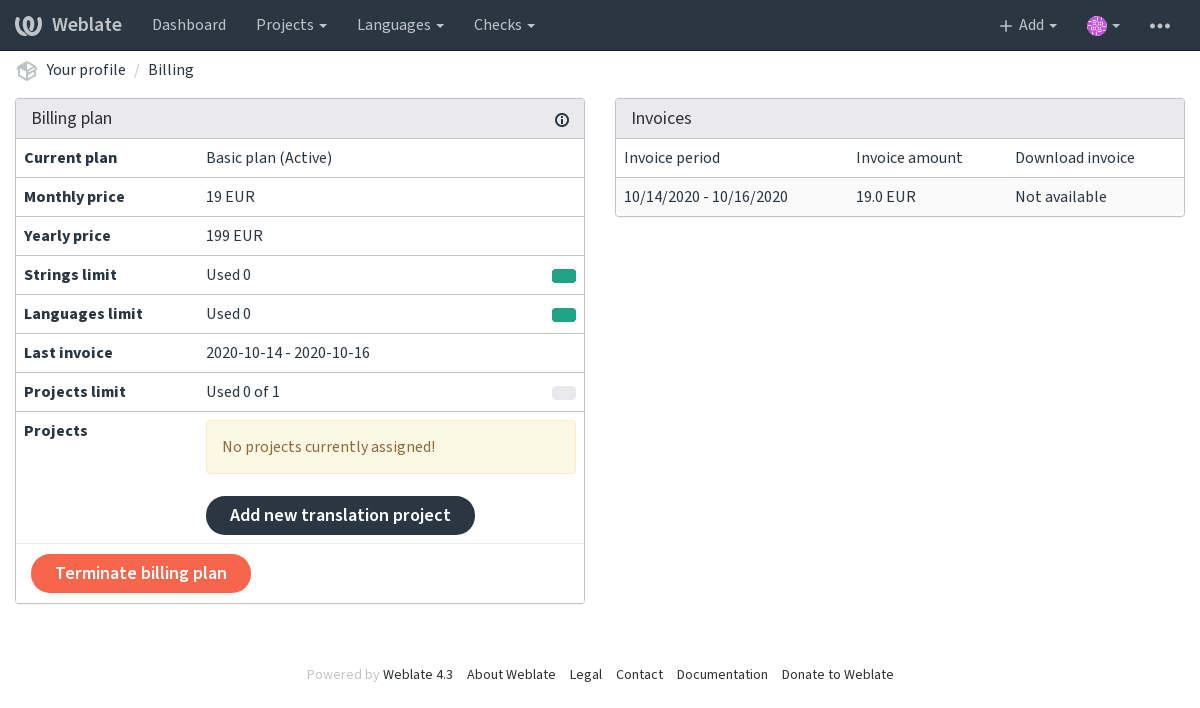Open the three-dots more menu
Image resolution: width=1200 pixels, height=708 pixels.
(1160, 25)
